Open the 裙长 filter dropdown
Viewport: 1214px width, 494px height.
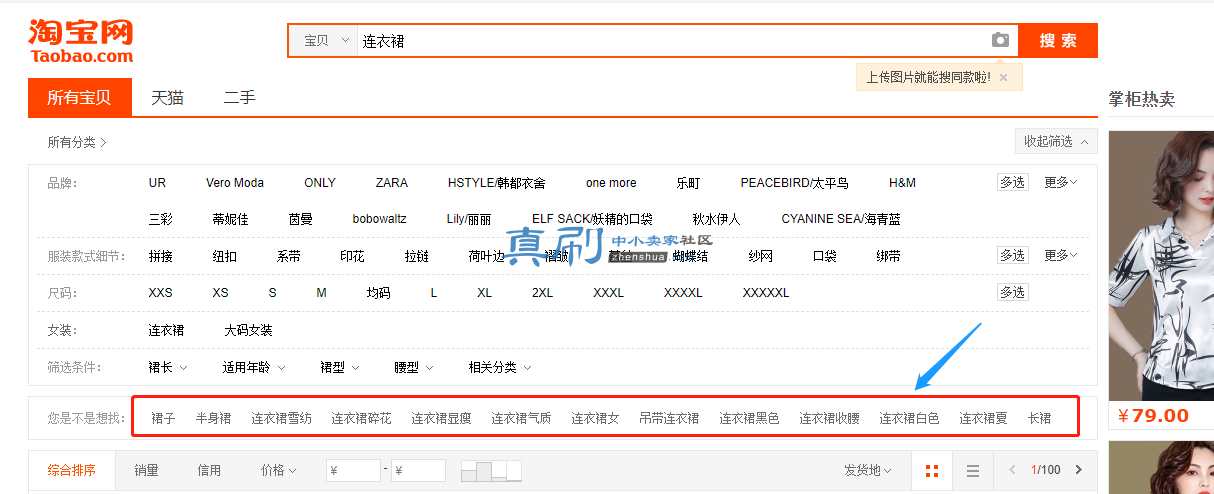[x=168, y=367]
